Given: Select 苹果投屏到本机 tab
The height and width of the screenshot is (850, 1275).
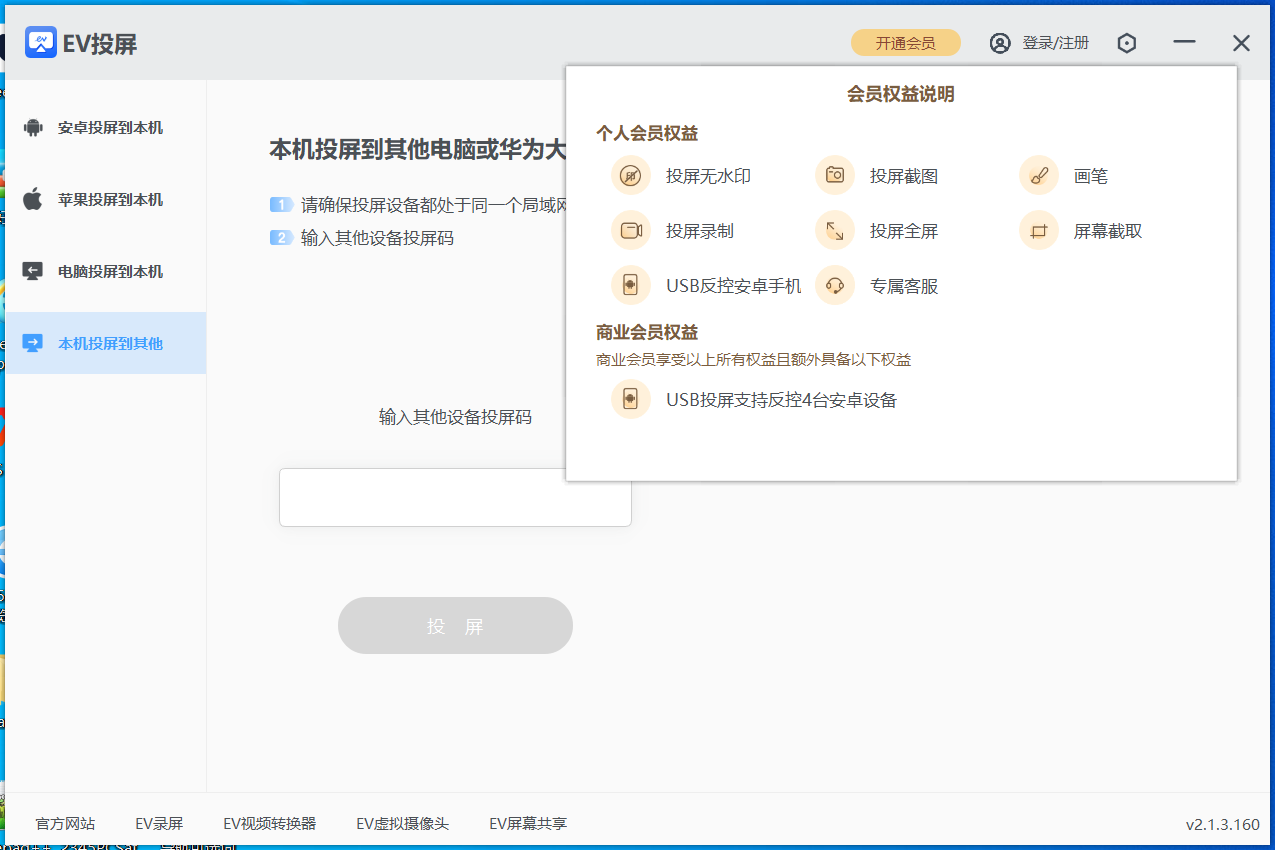Looking at the screenshot, I should [105, 200].
